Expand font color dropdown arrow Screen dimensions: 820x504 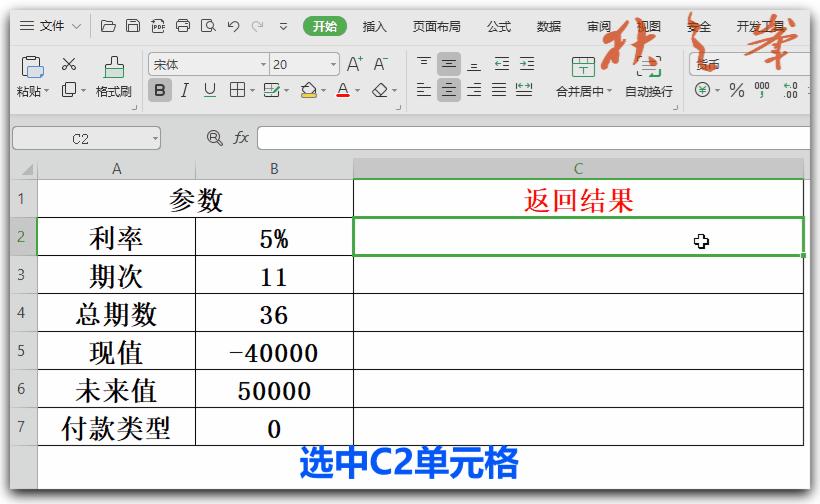(358, 91)
